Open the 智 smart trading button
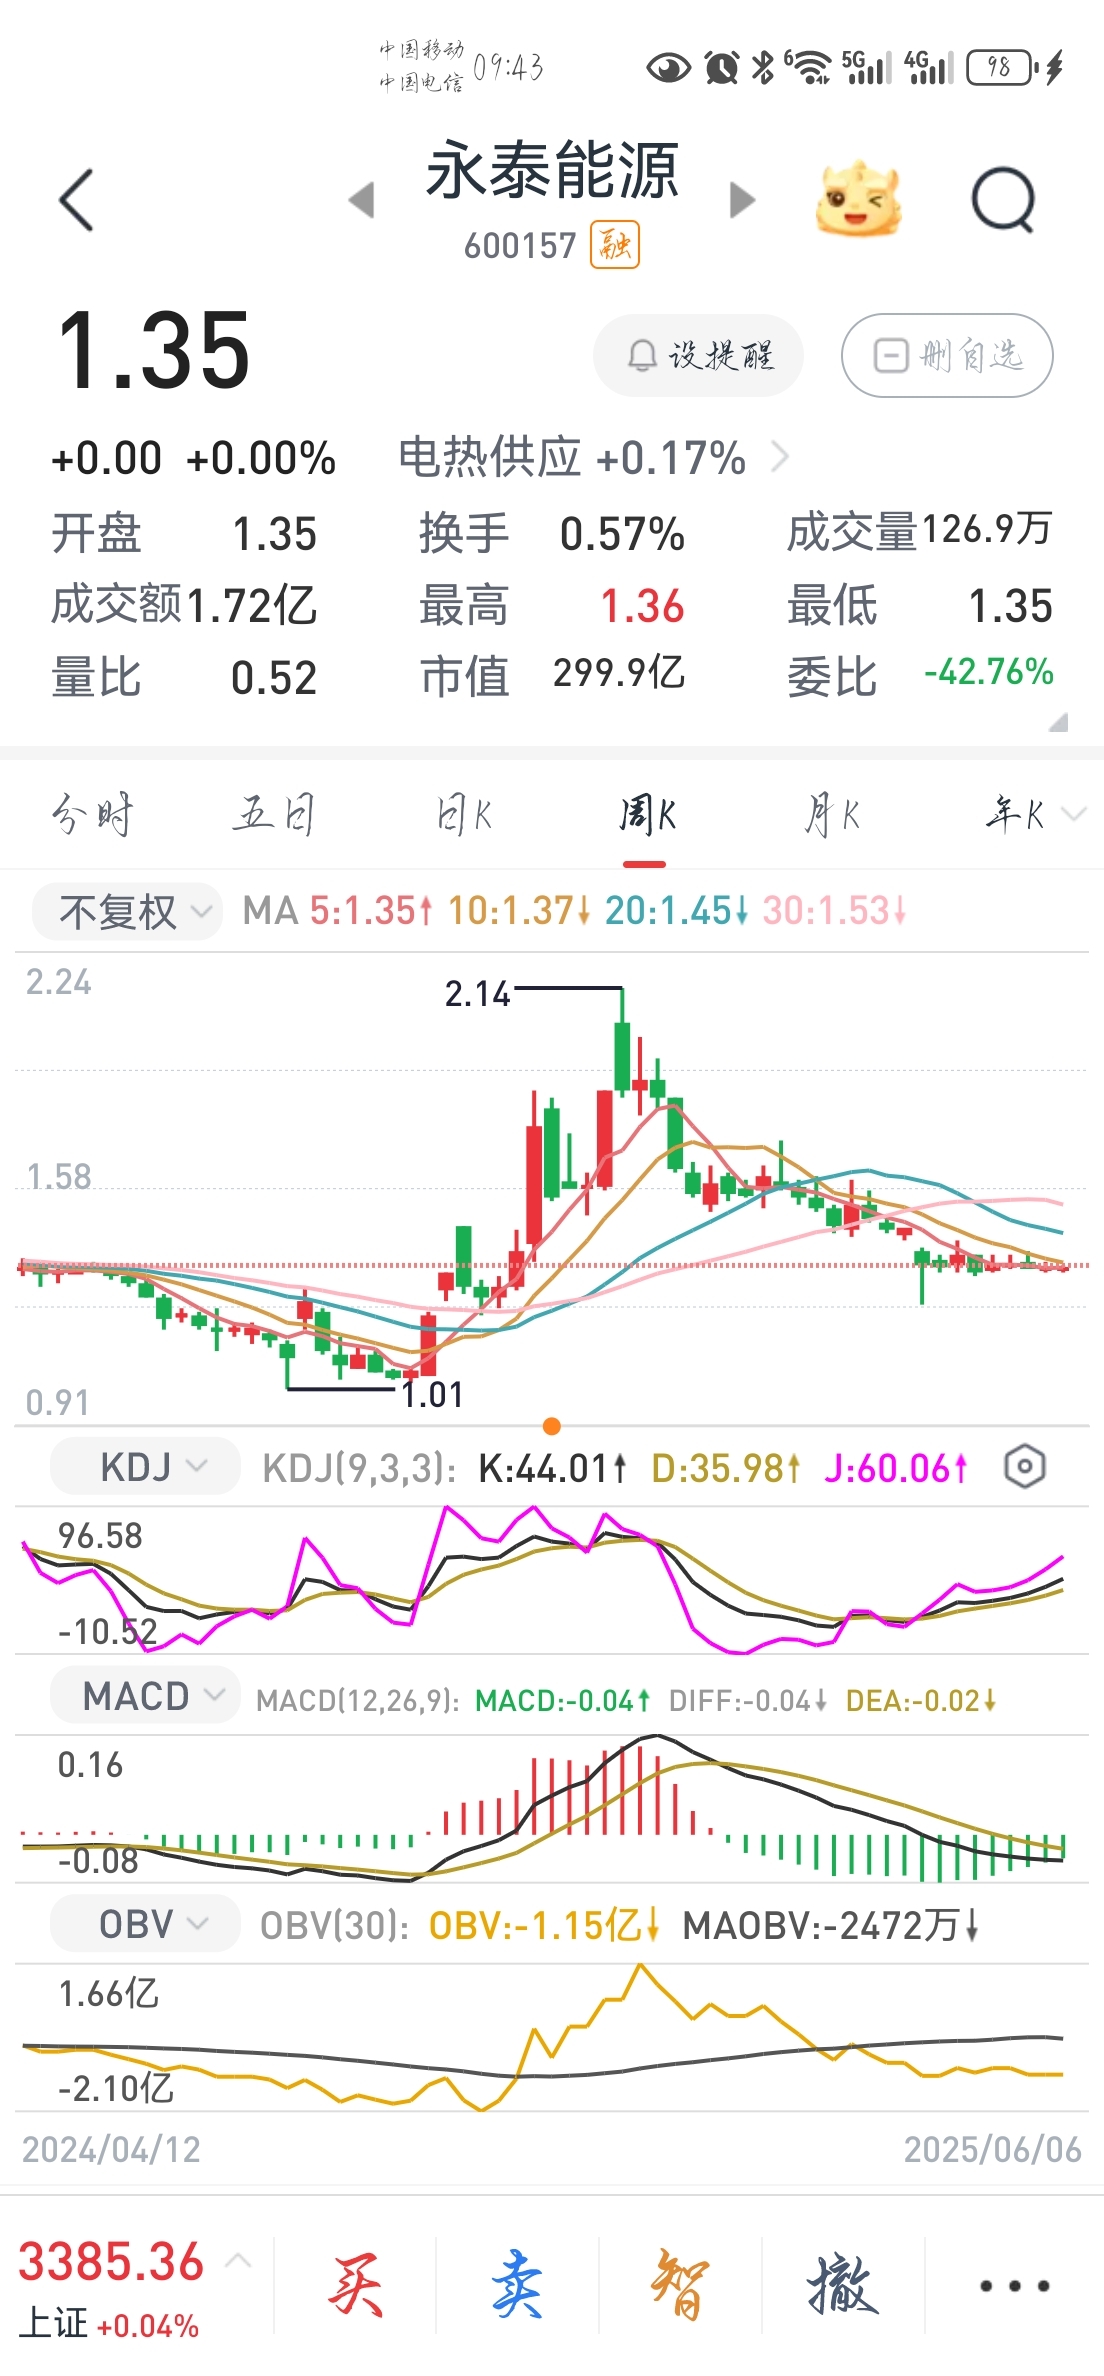Viewport: 1104px width, 2376px height. (680, 2285)
